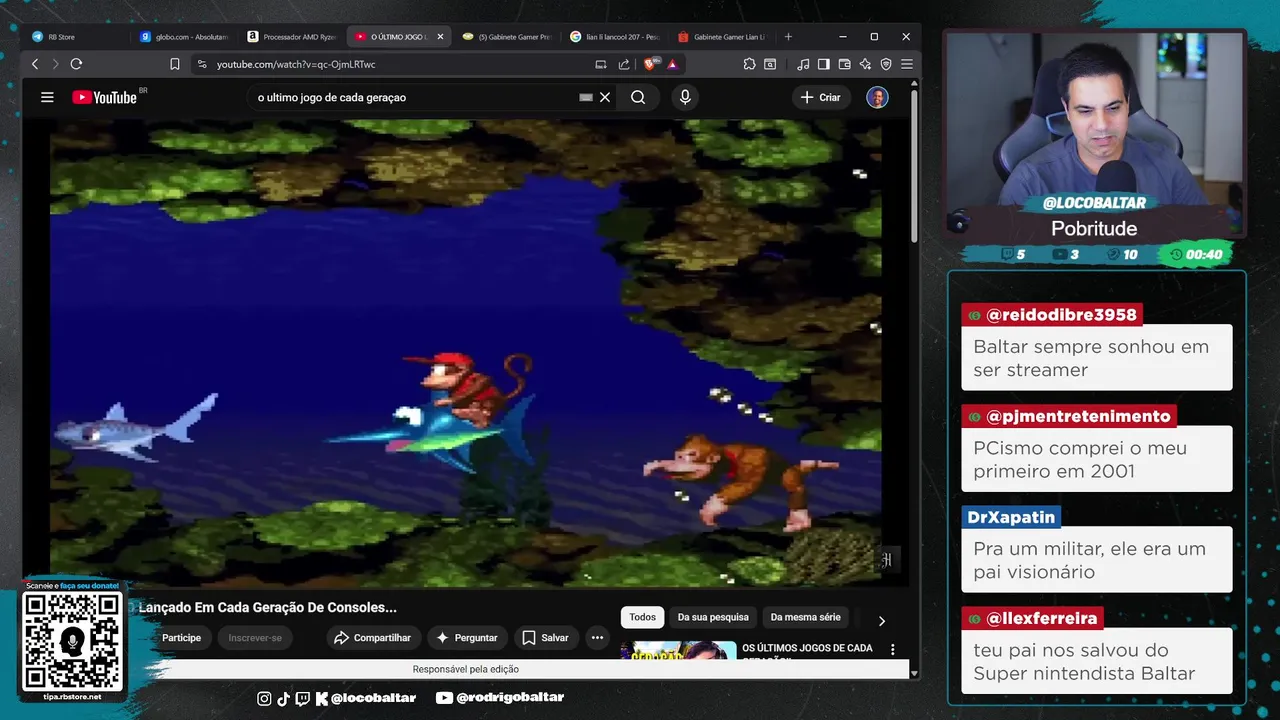Clear the YouTube search text with X
This screenshot has height=720, width=1280.
pyautogui.click(x=605, y=97)
